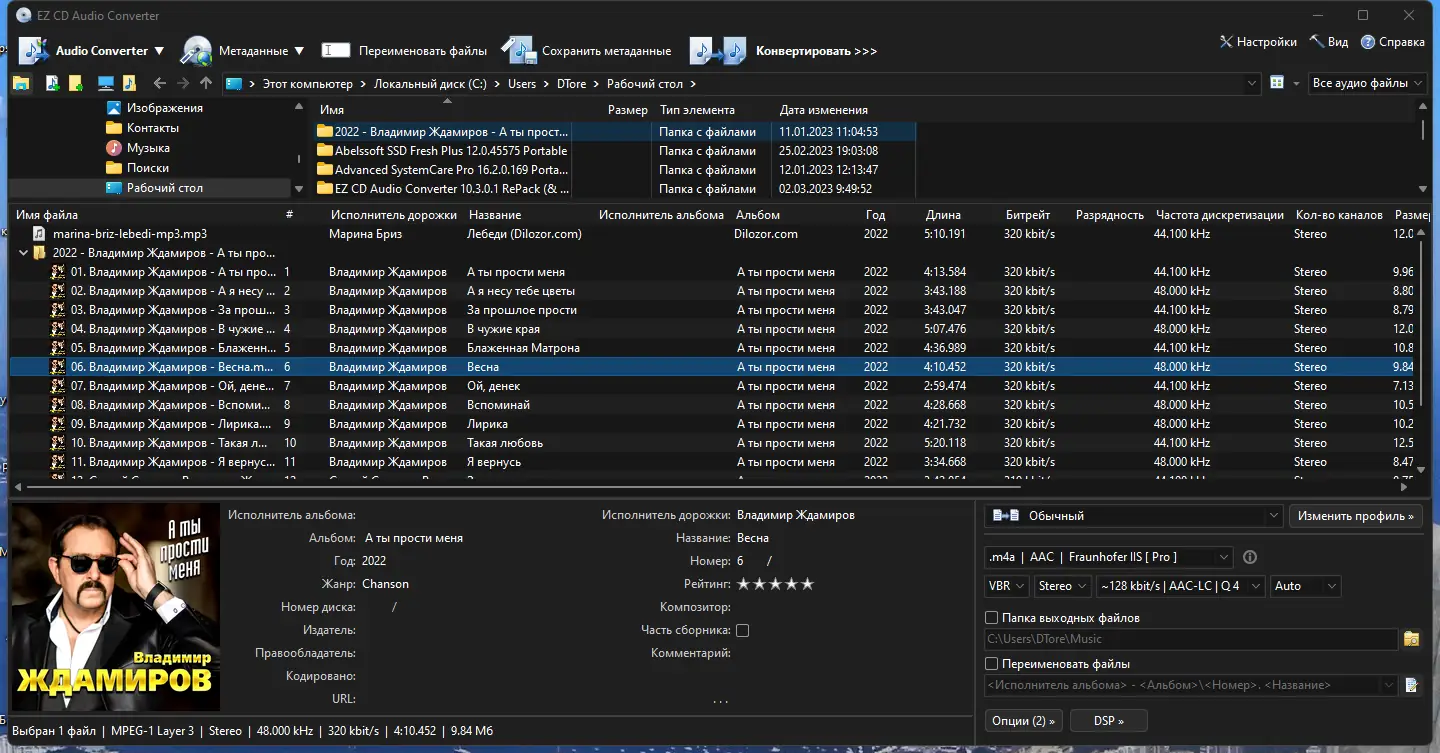
Task: Browse for output folder using folder icon
Action: tap(1411, 639)
